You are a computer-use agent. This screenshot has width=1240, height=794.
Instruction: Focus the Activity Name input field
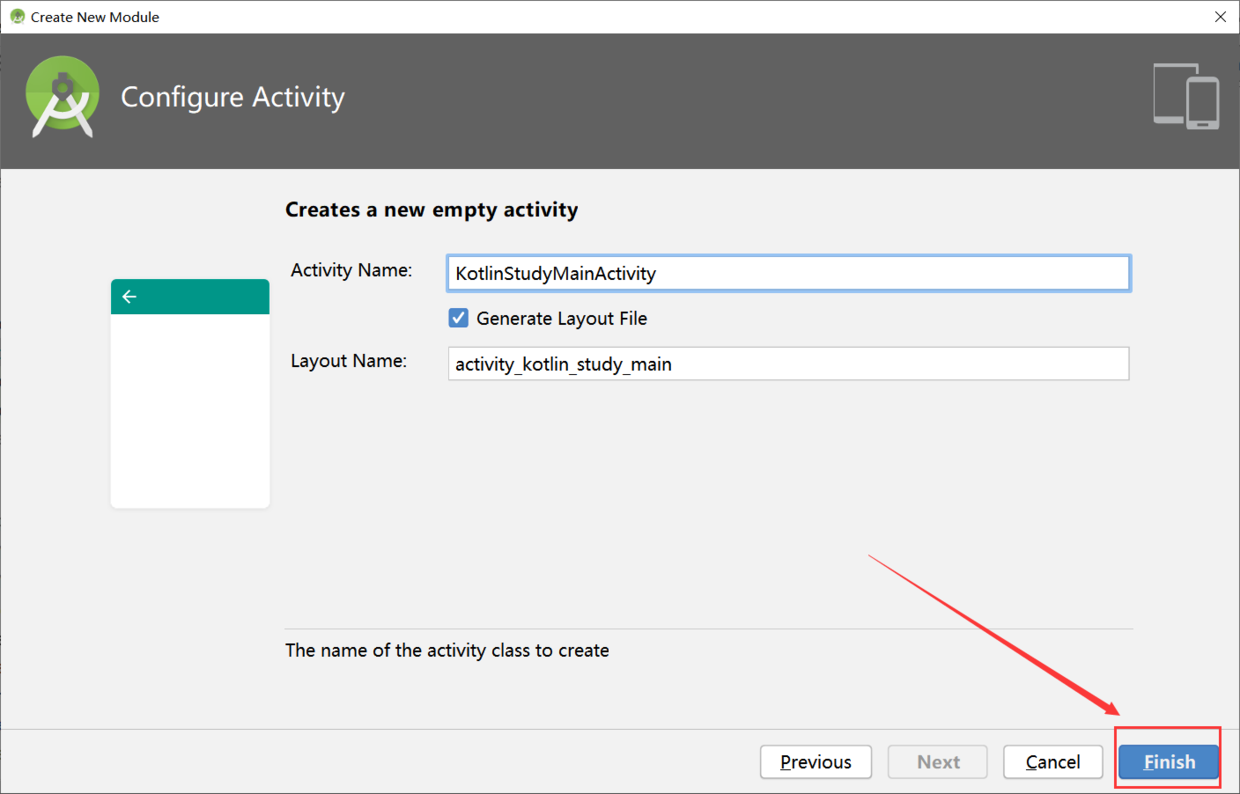coord(789,273)
